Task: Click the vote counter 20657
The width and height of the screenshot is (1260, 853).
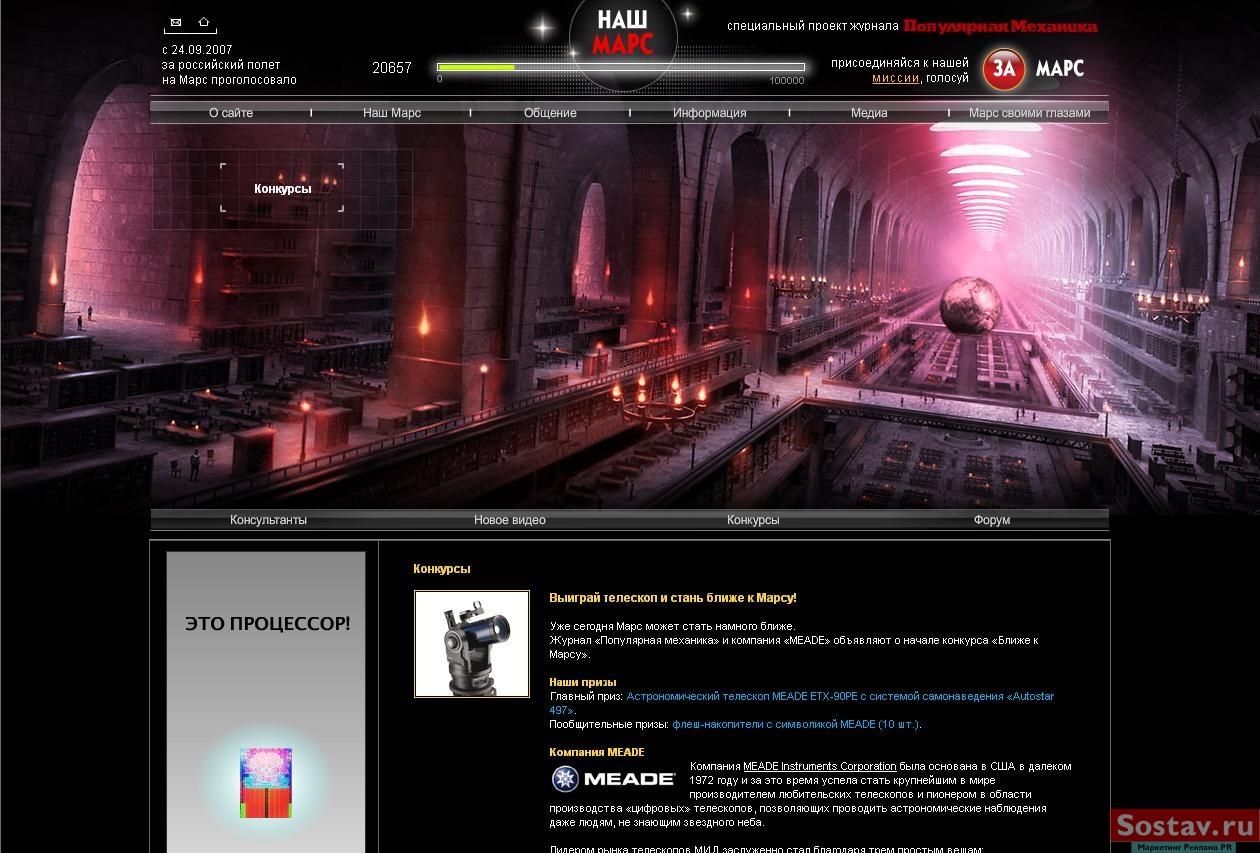Action: pyautogui.click(x=392, y=68)
